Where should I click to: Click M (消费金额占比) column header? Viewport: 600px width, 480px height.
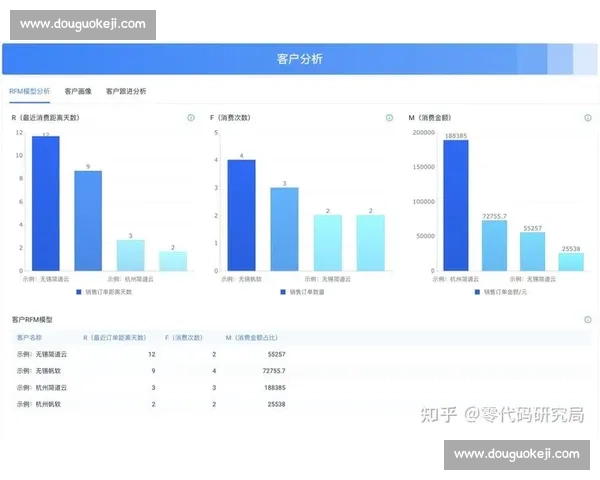251,338
